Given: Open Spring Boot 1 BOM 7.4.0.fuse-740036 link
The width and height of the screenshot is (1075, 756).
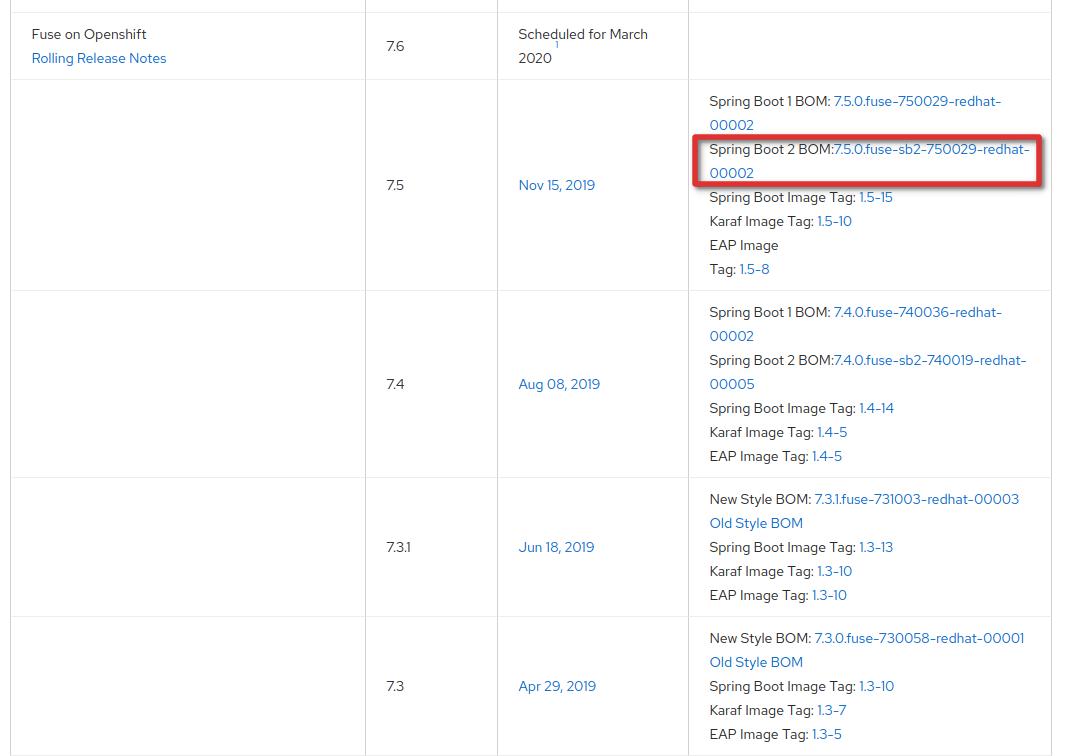Looking at the screenshot, I should click(x=916, y=313).
